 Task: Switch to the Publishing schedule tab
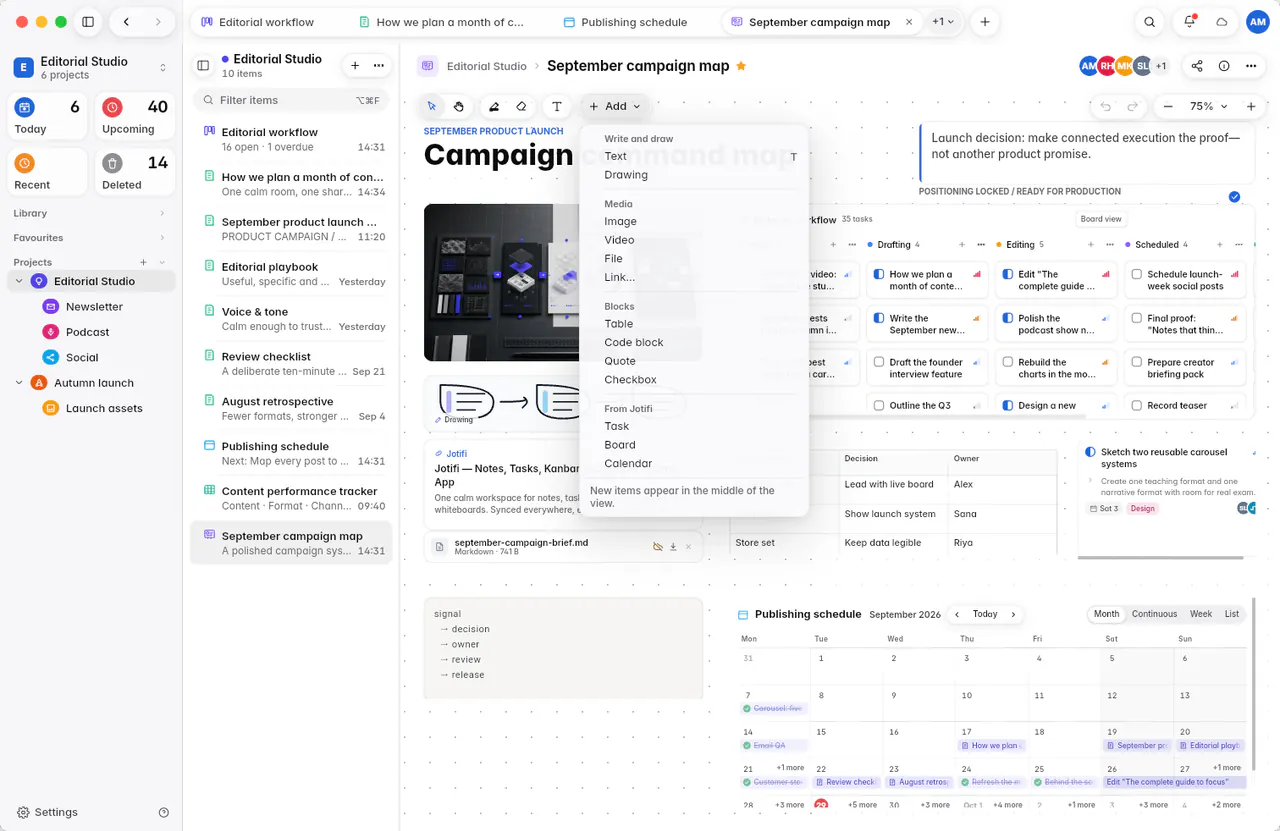pyautogui.click(x=625, y=22)
